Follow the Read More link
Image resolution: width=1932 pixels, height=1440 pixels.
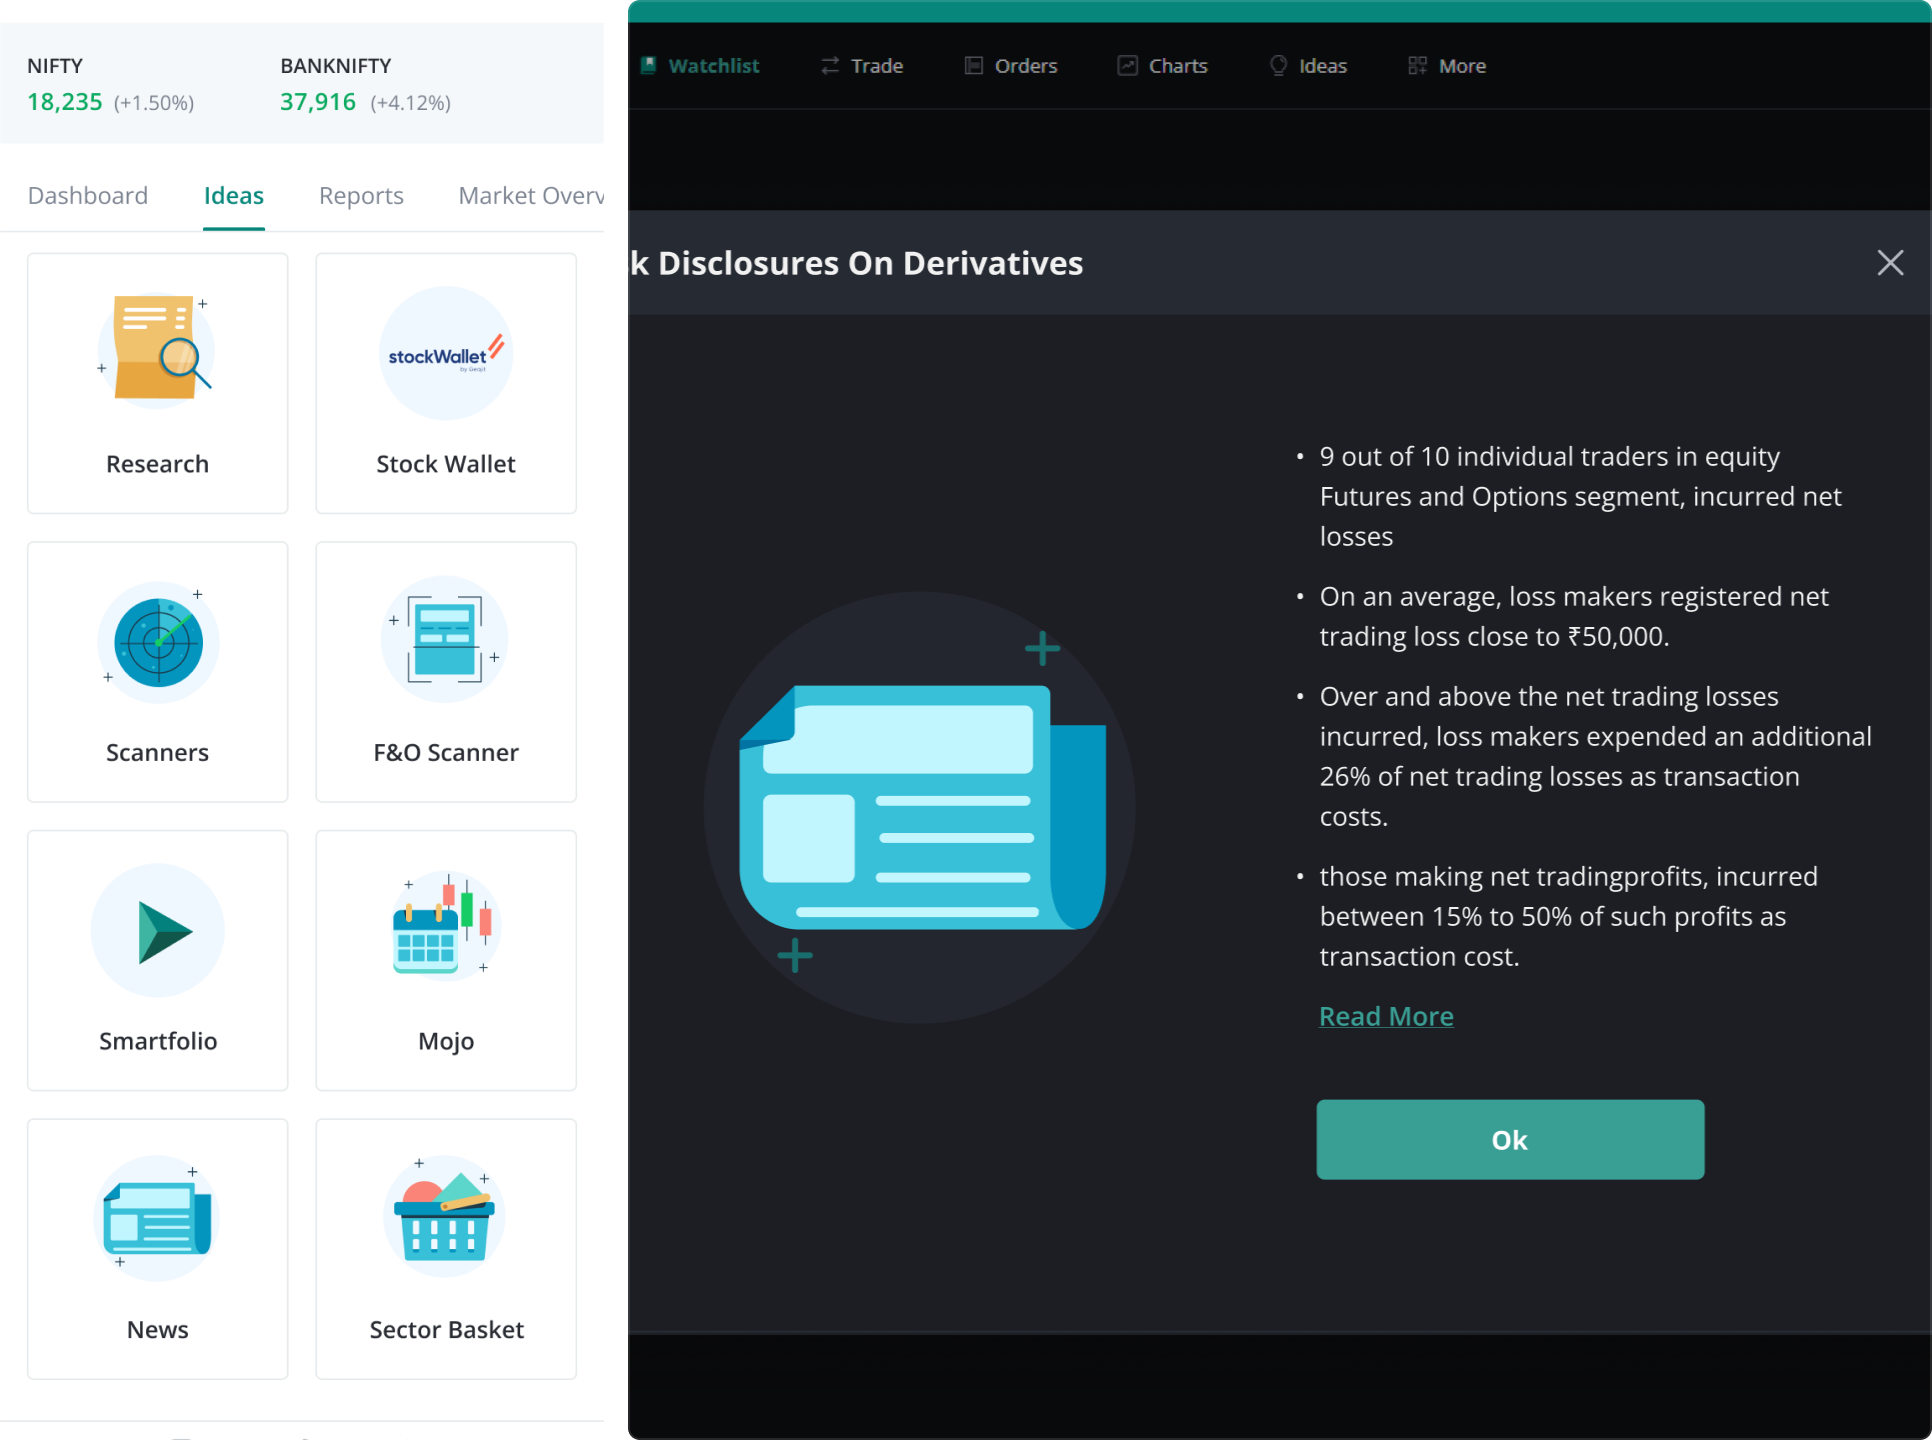point(1386,1016)
